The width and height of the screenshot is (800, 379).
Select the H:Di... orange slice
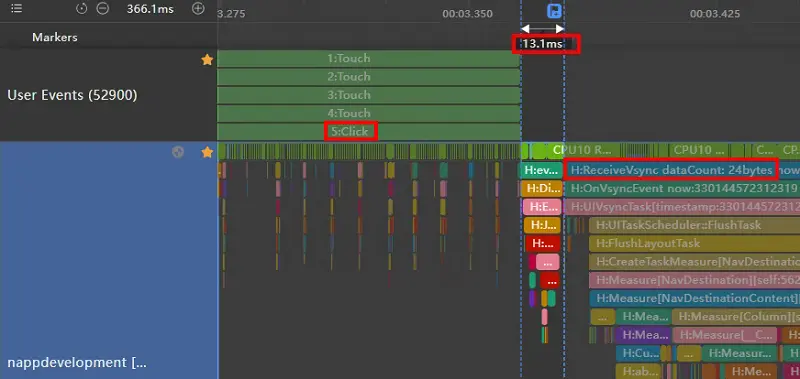click(541, 189)
